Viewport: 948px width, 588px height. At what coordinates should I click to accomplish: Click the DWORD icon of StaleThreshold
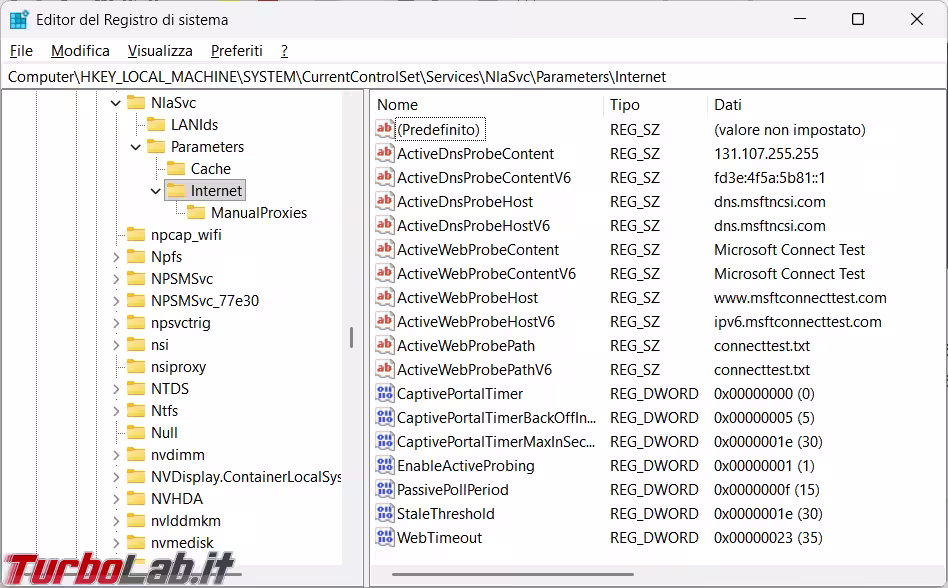coord(385,513)
